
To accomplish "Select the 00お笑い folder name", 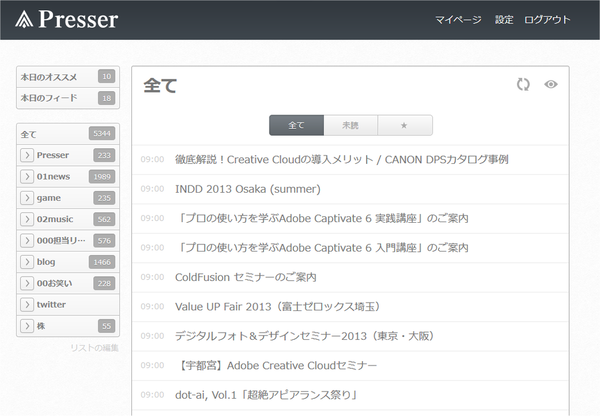I will click(54, 283).
